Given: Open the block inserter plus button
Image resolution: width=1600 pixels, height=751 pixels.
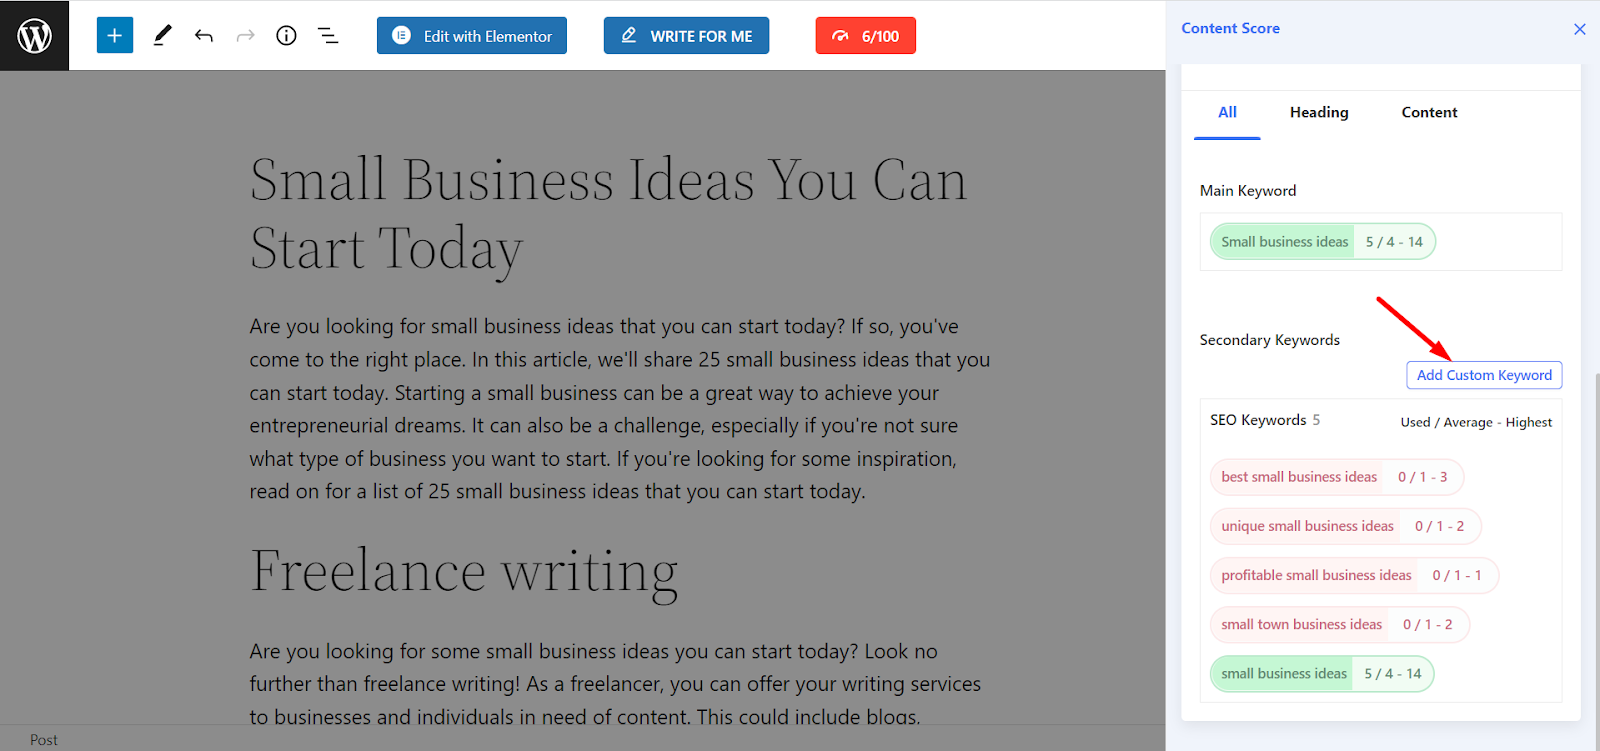Looking at the screenshot, I should [115, 36].
